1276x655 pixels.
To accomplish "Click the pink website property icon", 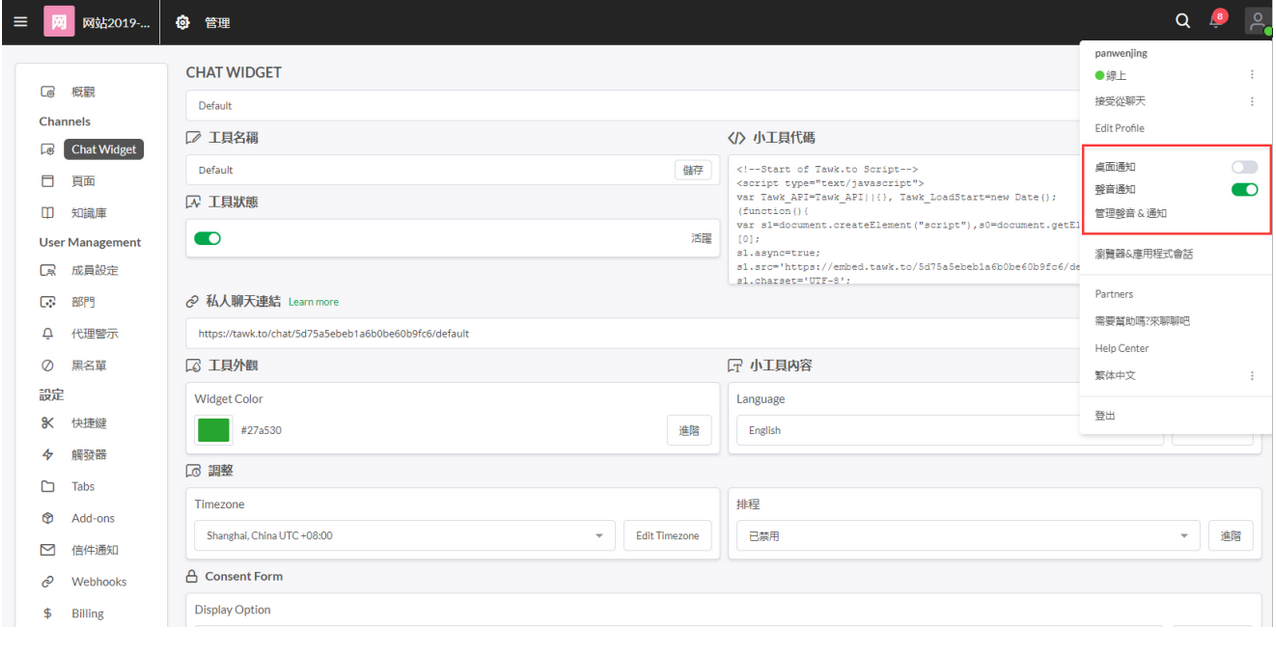I will pyautogui.click(x=59, y=21).
